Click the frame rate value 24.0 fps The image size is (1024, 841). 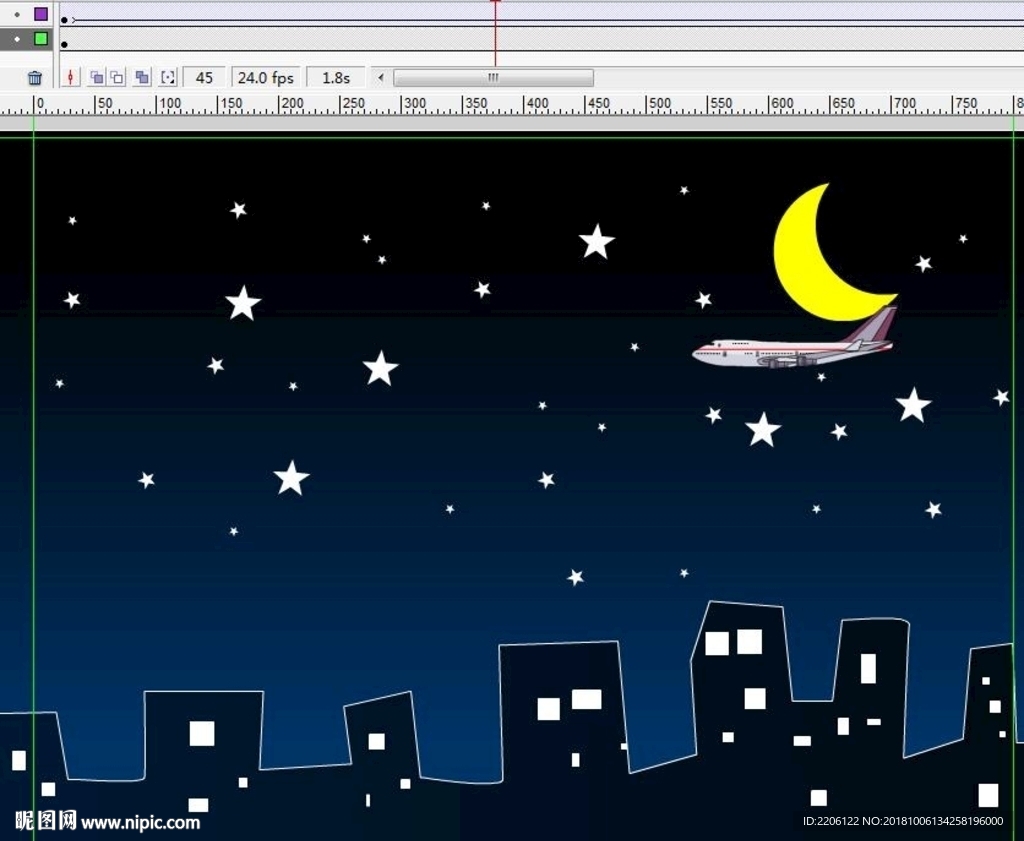click(266, 78)
